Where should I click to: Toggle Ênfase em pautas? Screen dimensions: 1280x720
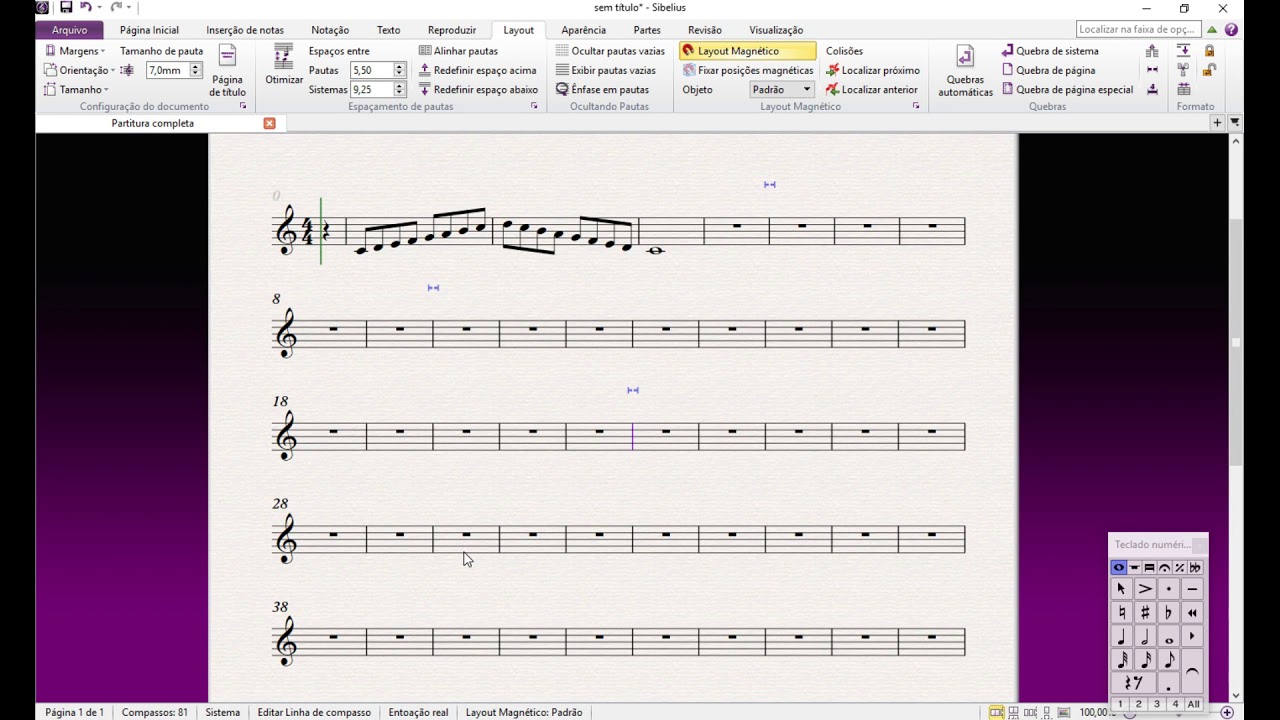(x=602, y=89)
